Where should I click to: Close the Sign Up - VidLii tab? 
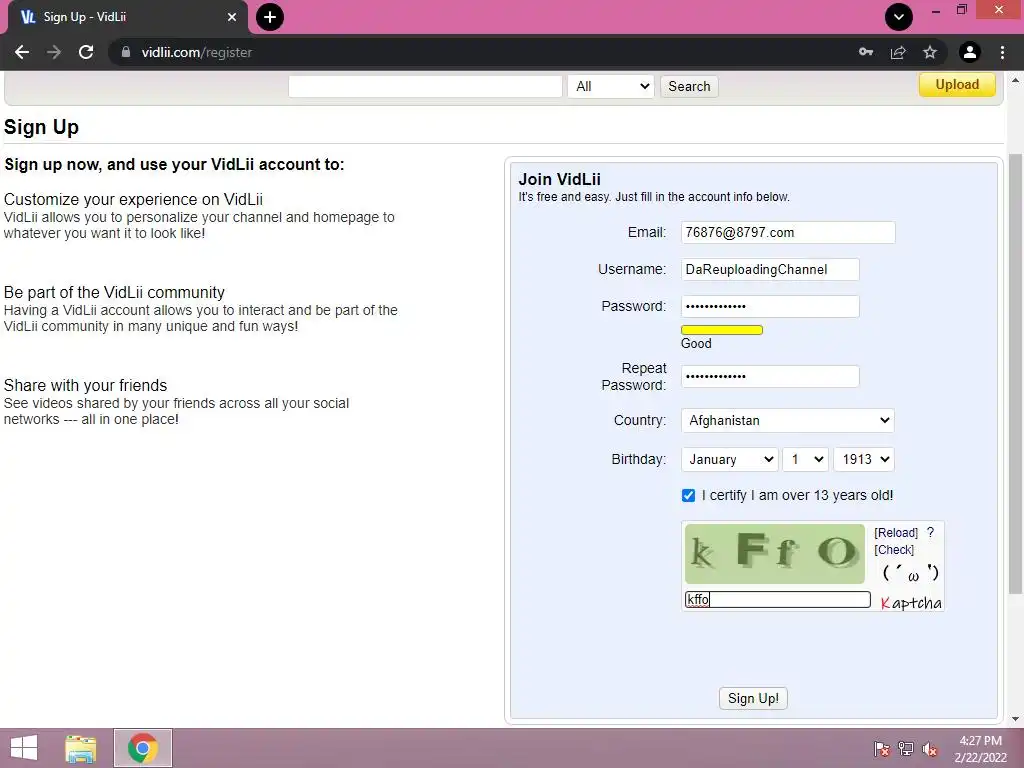[x=232, y=17]
